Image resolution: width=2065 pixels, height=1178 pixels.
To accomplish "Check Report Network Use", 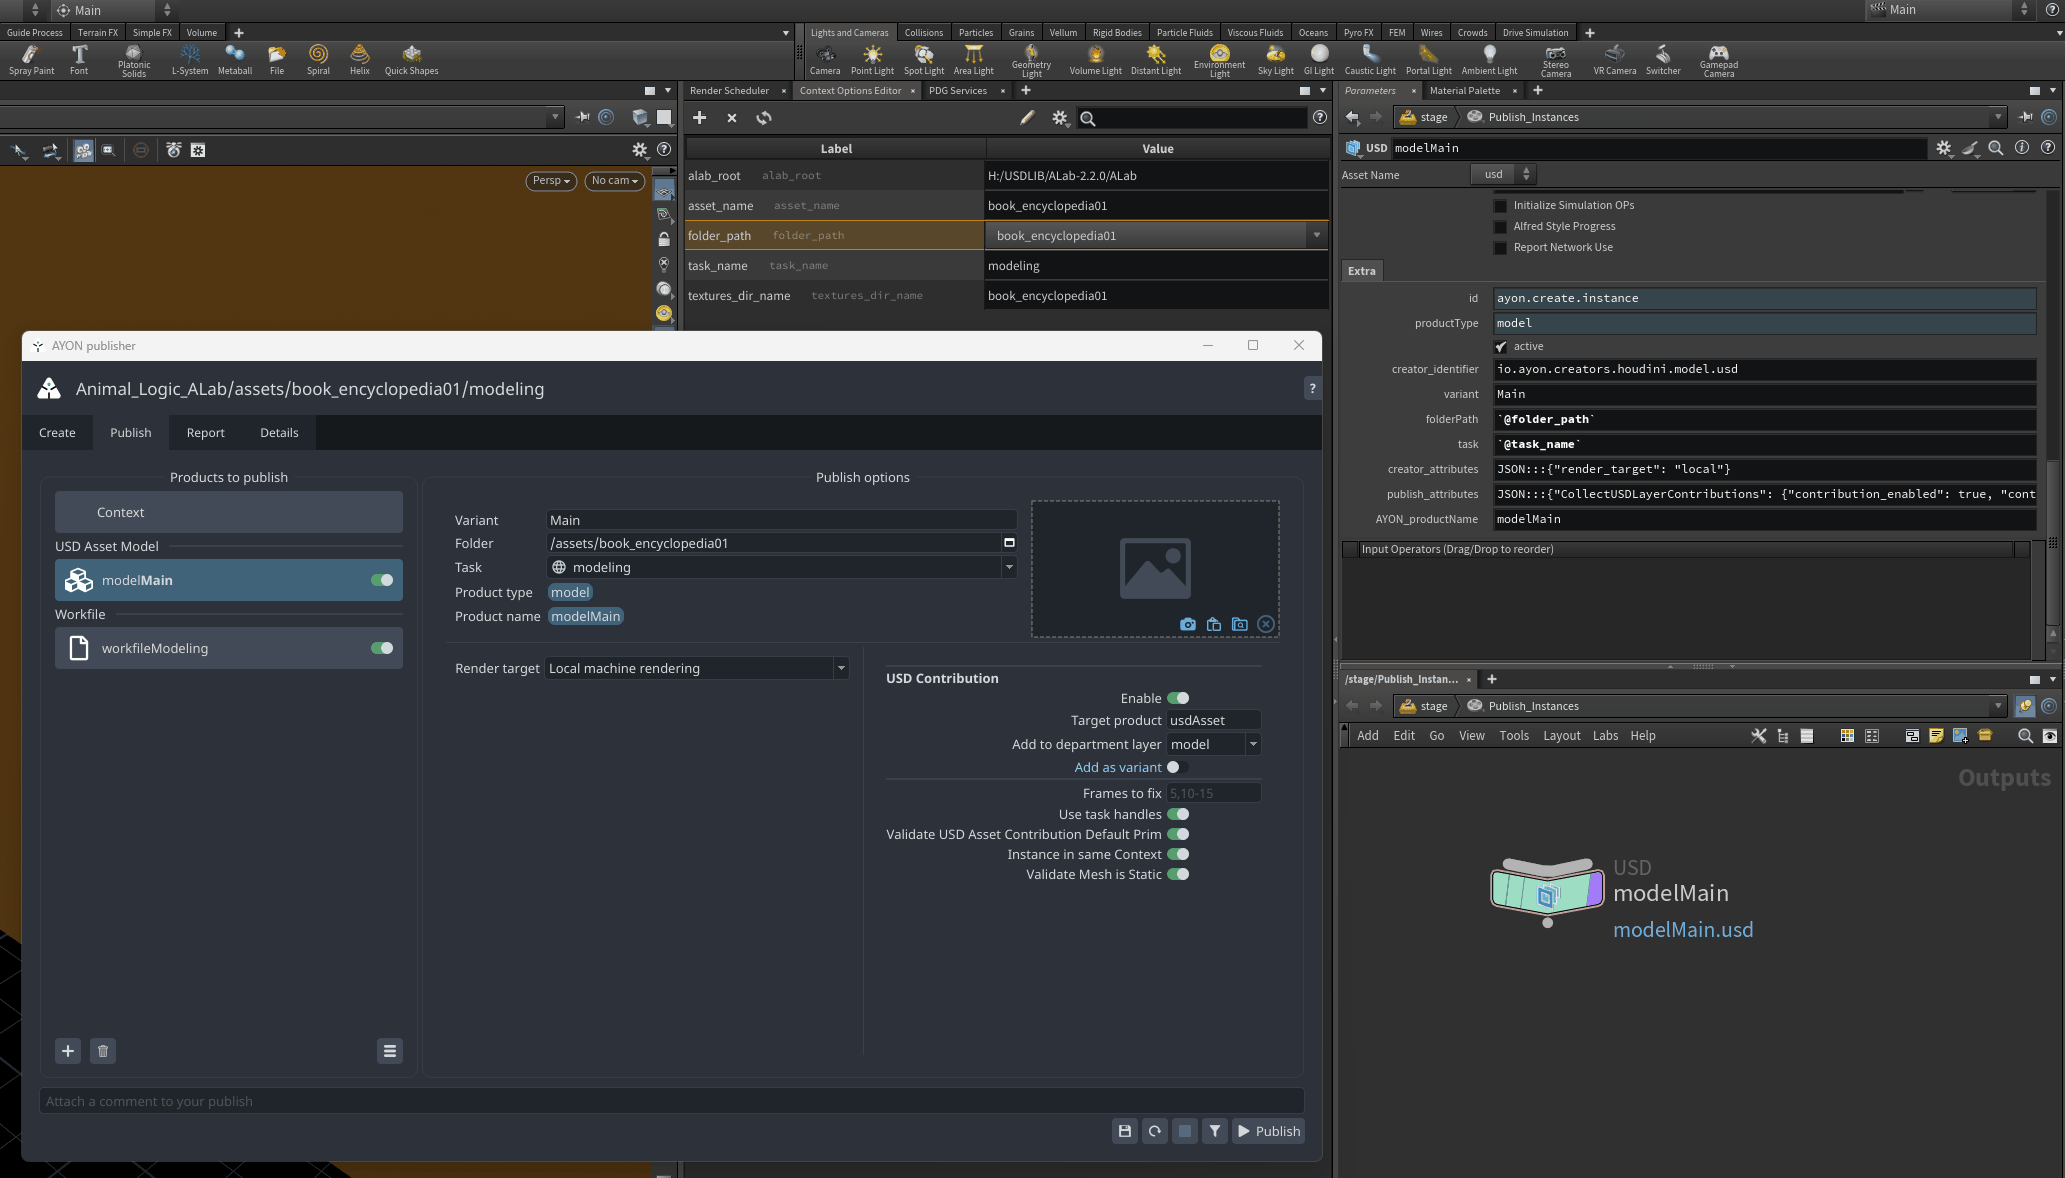I will (x=1500, y=247).
